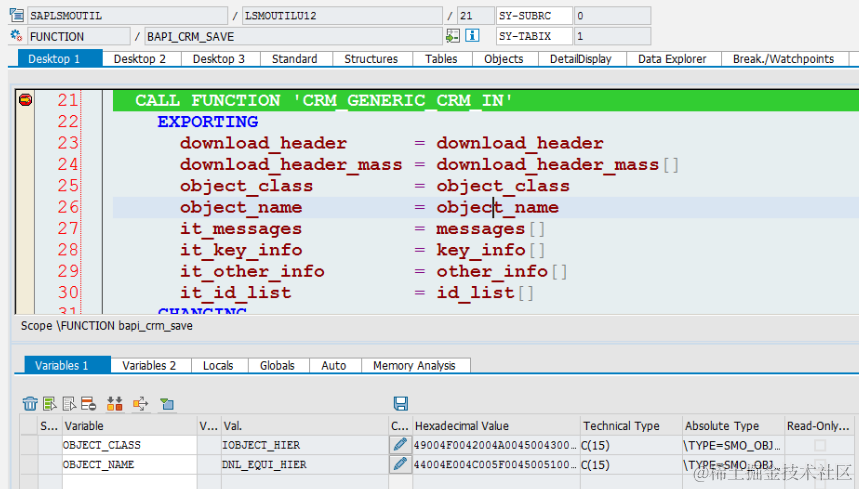The width and height of the screenshot is (859, 489).
Task: Open the Break./Watchpoints tab
Action: pyautogui.click(x=783, y=59)
